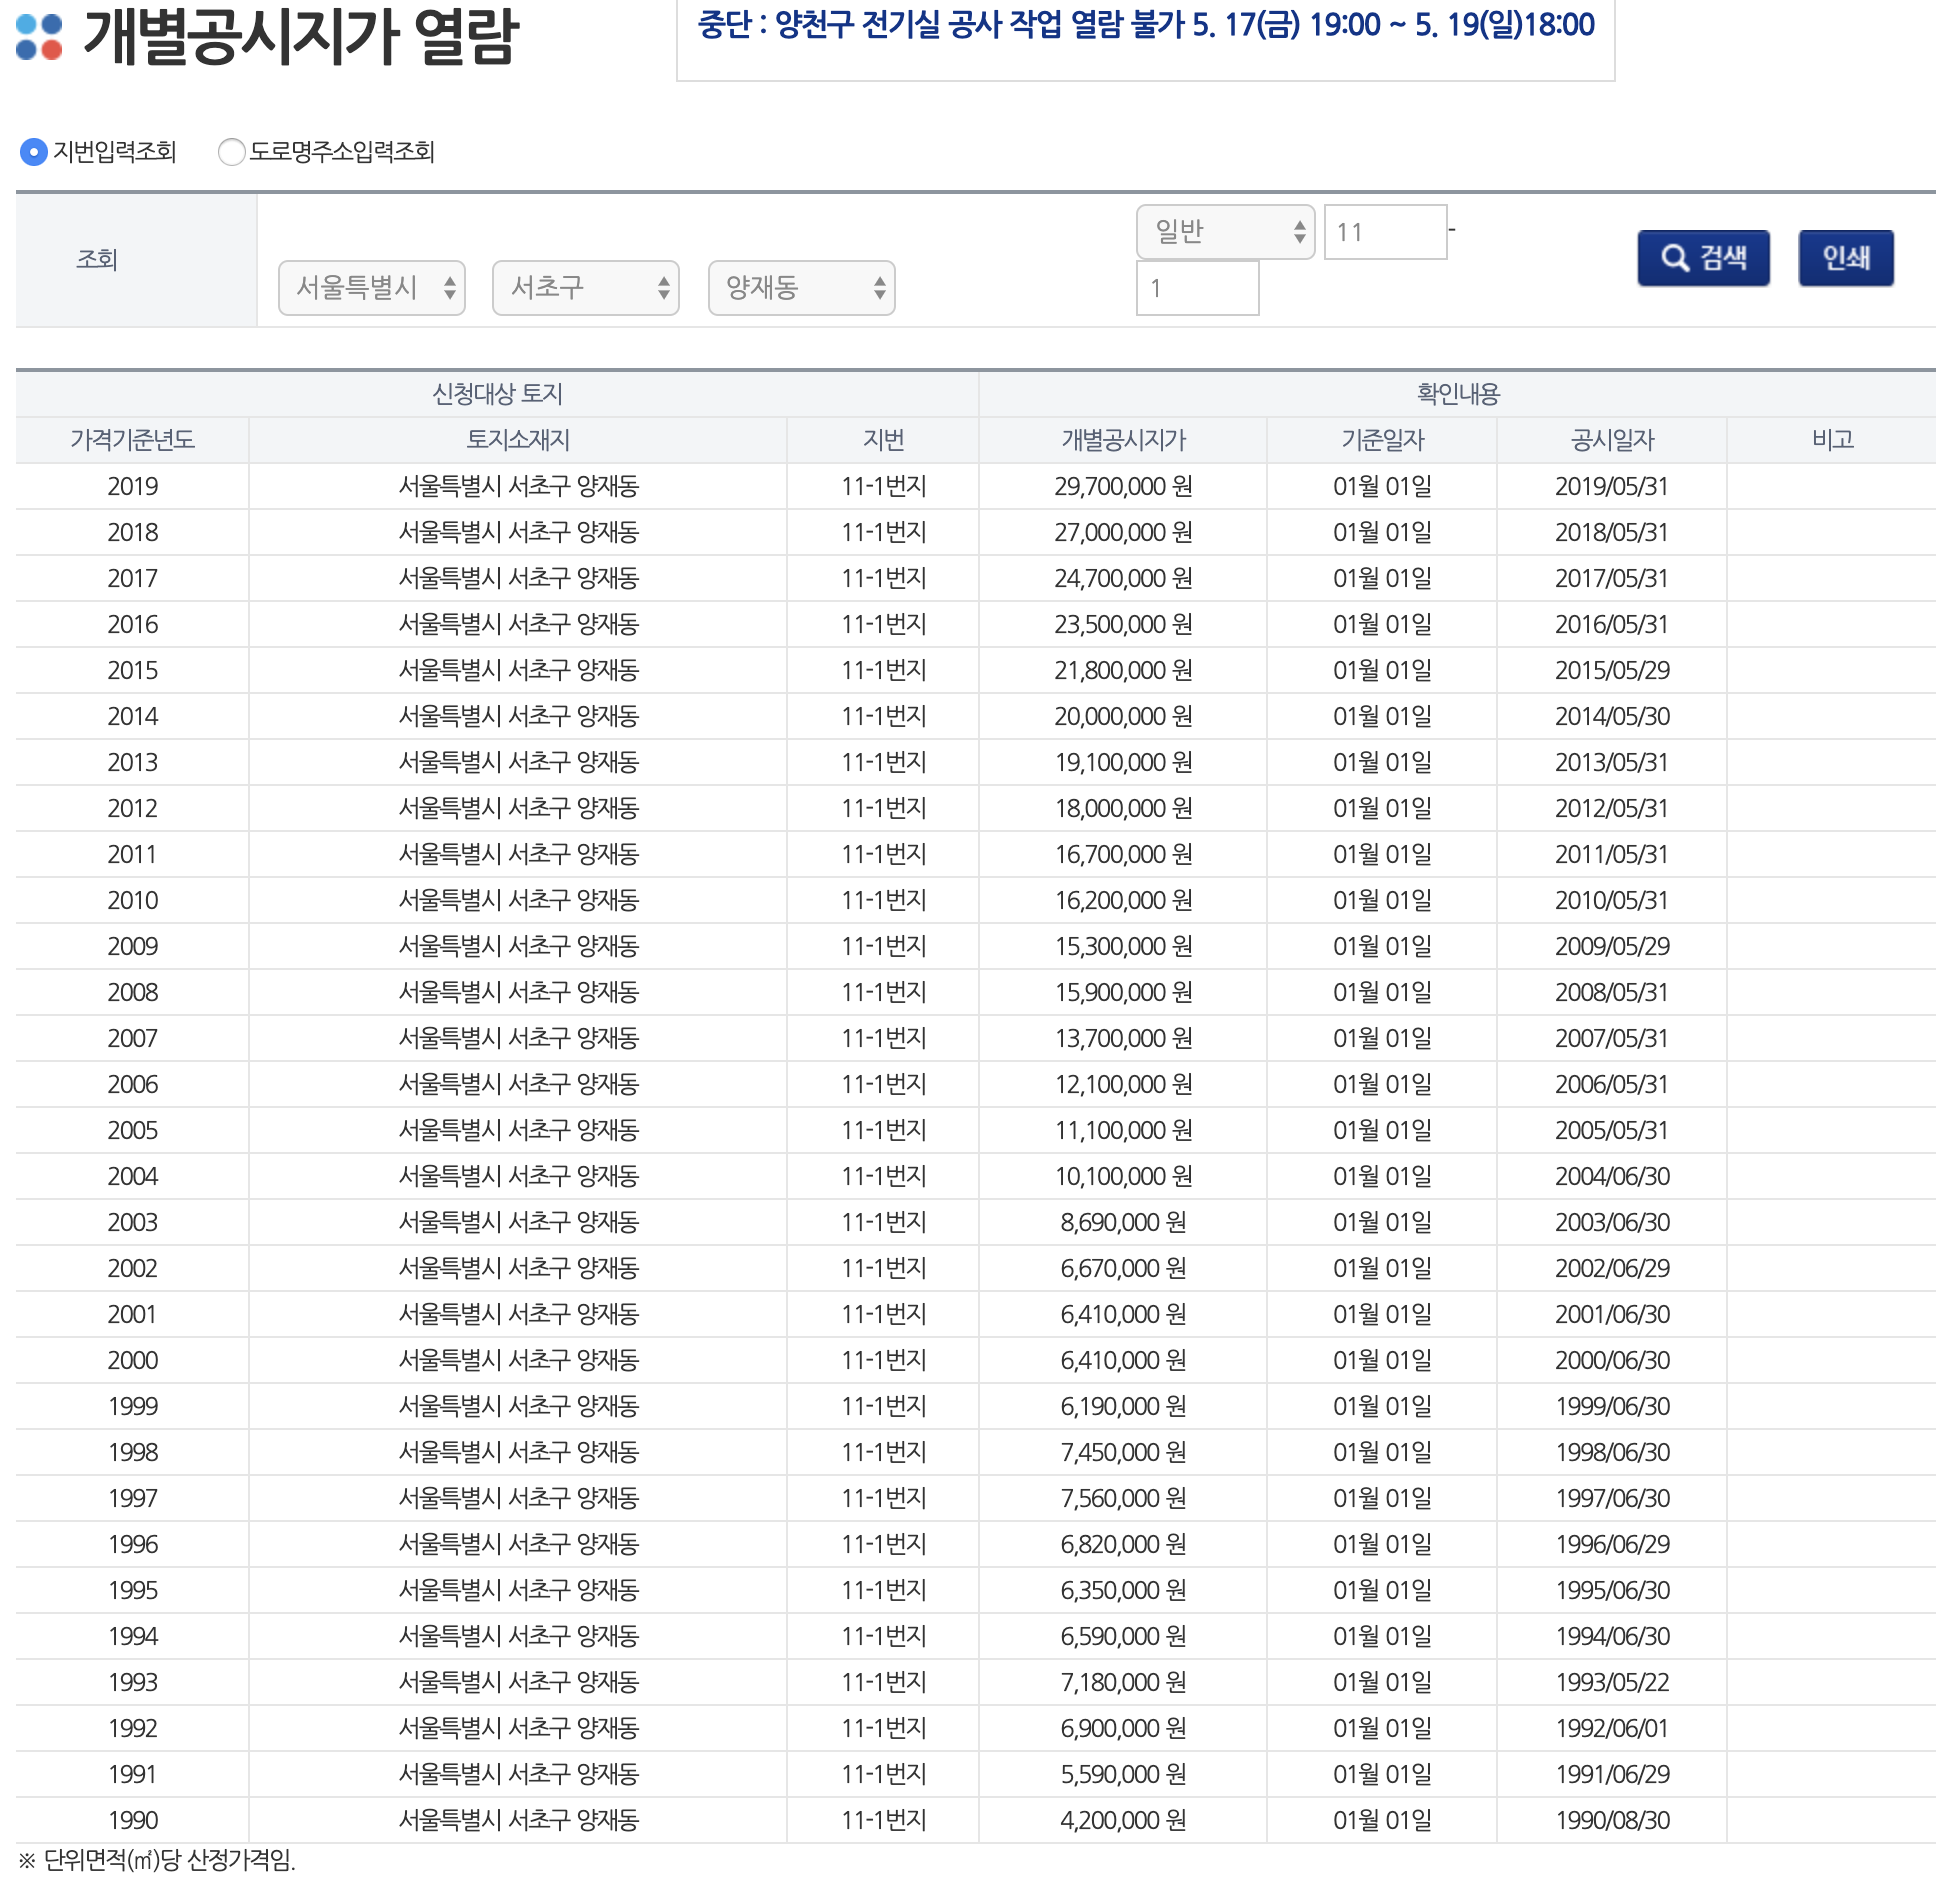Open the 서초구 district dropdown
Image resolution: width=1950 pixels, height=1884 pixels.
click(x=586, y=288)
